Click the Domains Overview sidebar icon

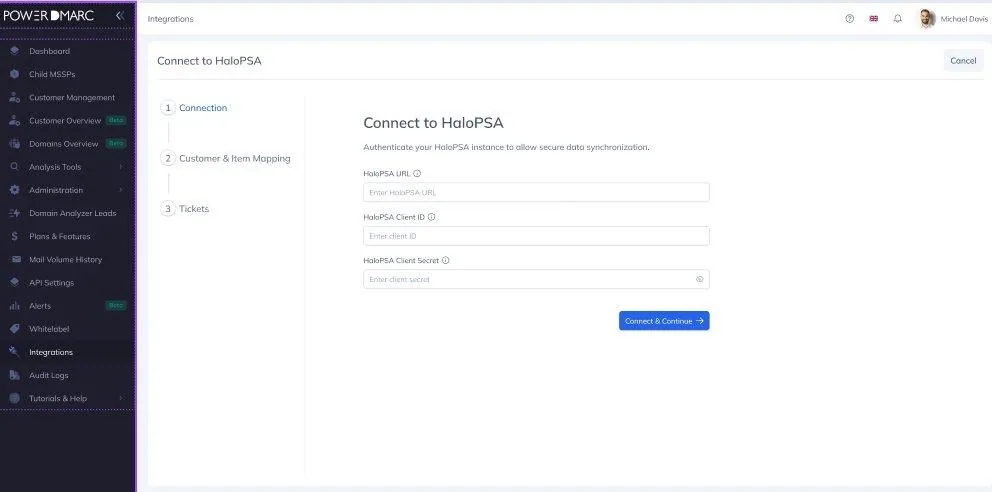(x=15, y=144)
